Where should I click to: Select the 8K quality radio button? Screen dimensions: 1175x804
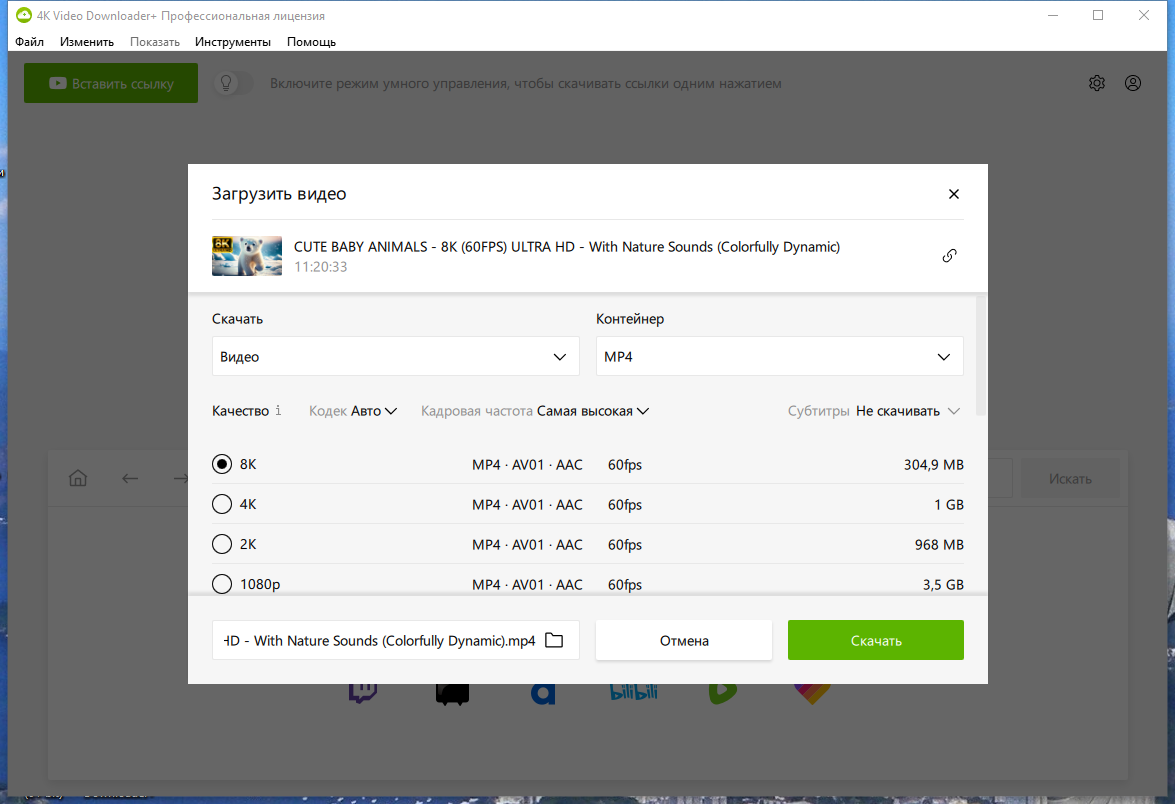tap(222, 464)
